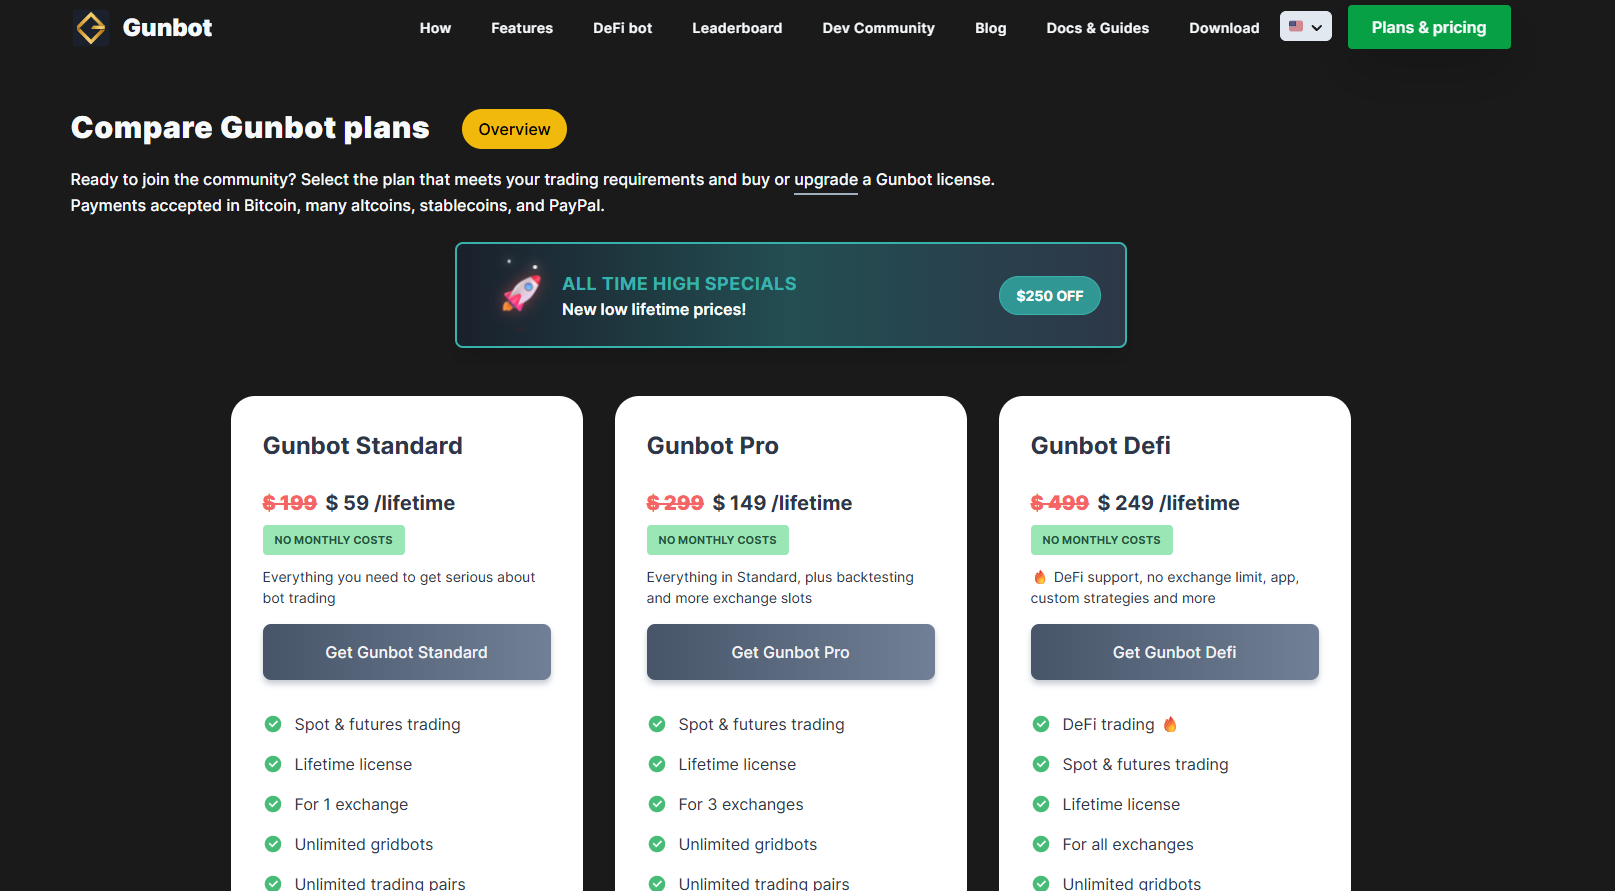Open the language selector dropdown arrow

click(1317, 27)
